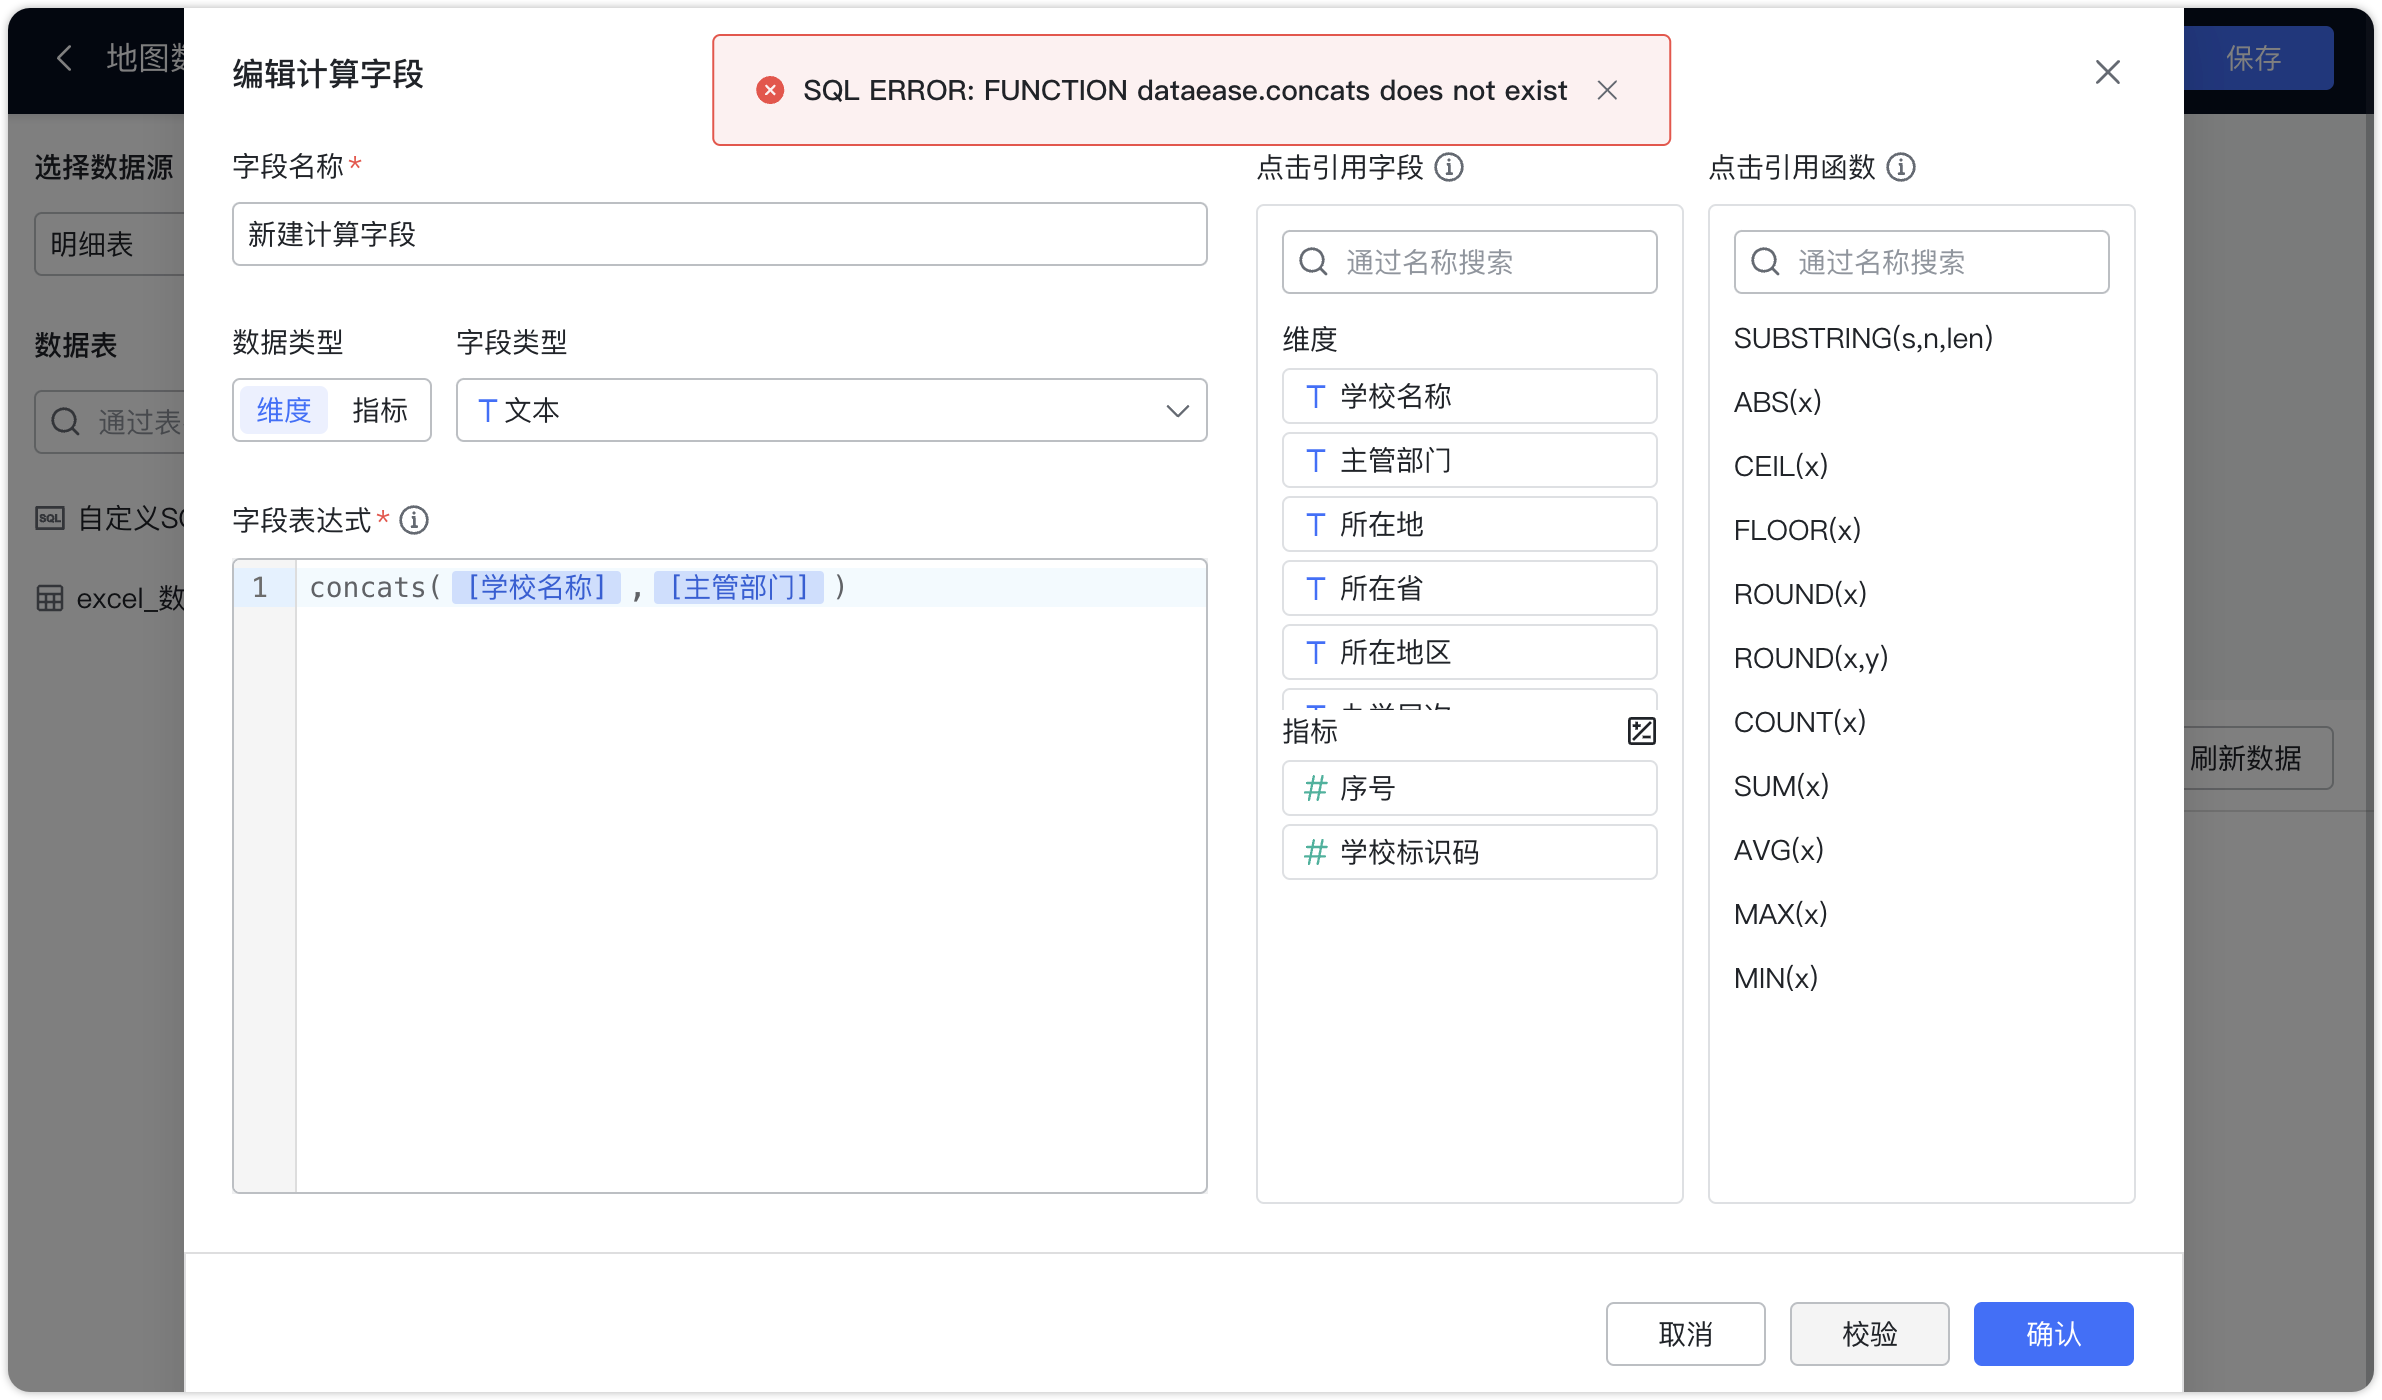Insert the MIN(x) function
This screenshot has height=1400, width=2382.
(1775, 978)
